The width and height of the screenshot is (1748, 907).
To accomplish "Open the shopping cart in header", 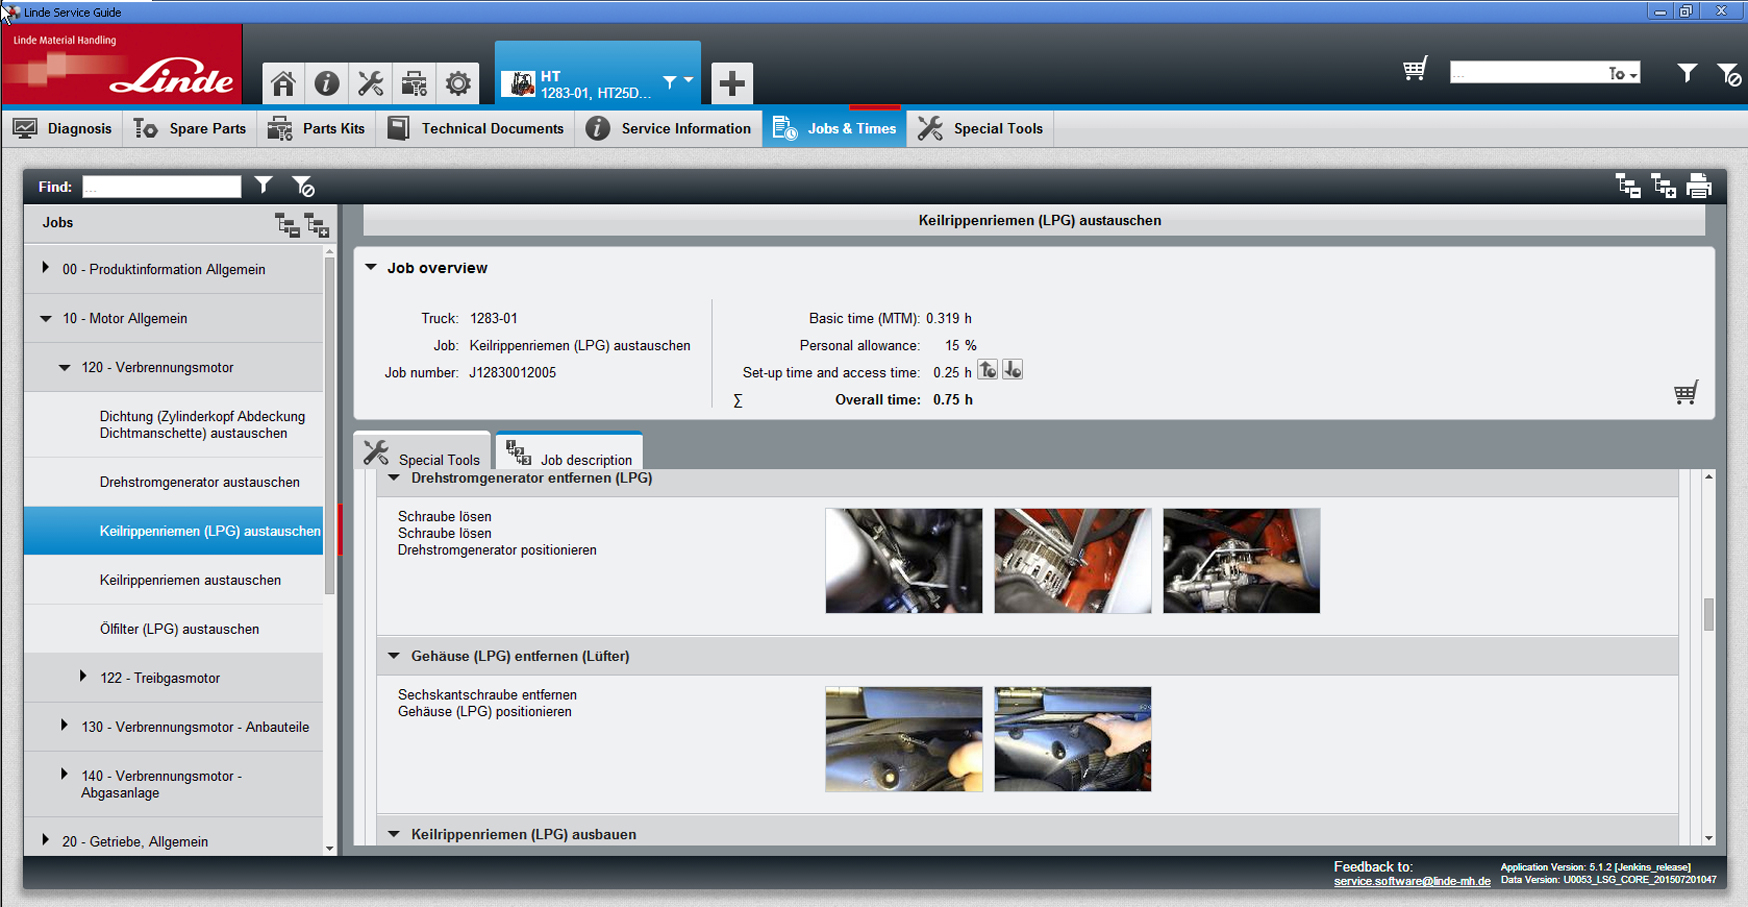I will click(x=1414, y=70).
